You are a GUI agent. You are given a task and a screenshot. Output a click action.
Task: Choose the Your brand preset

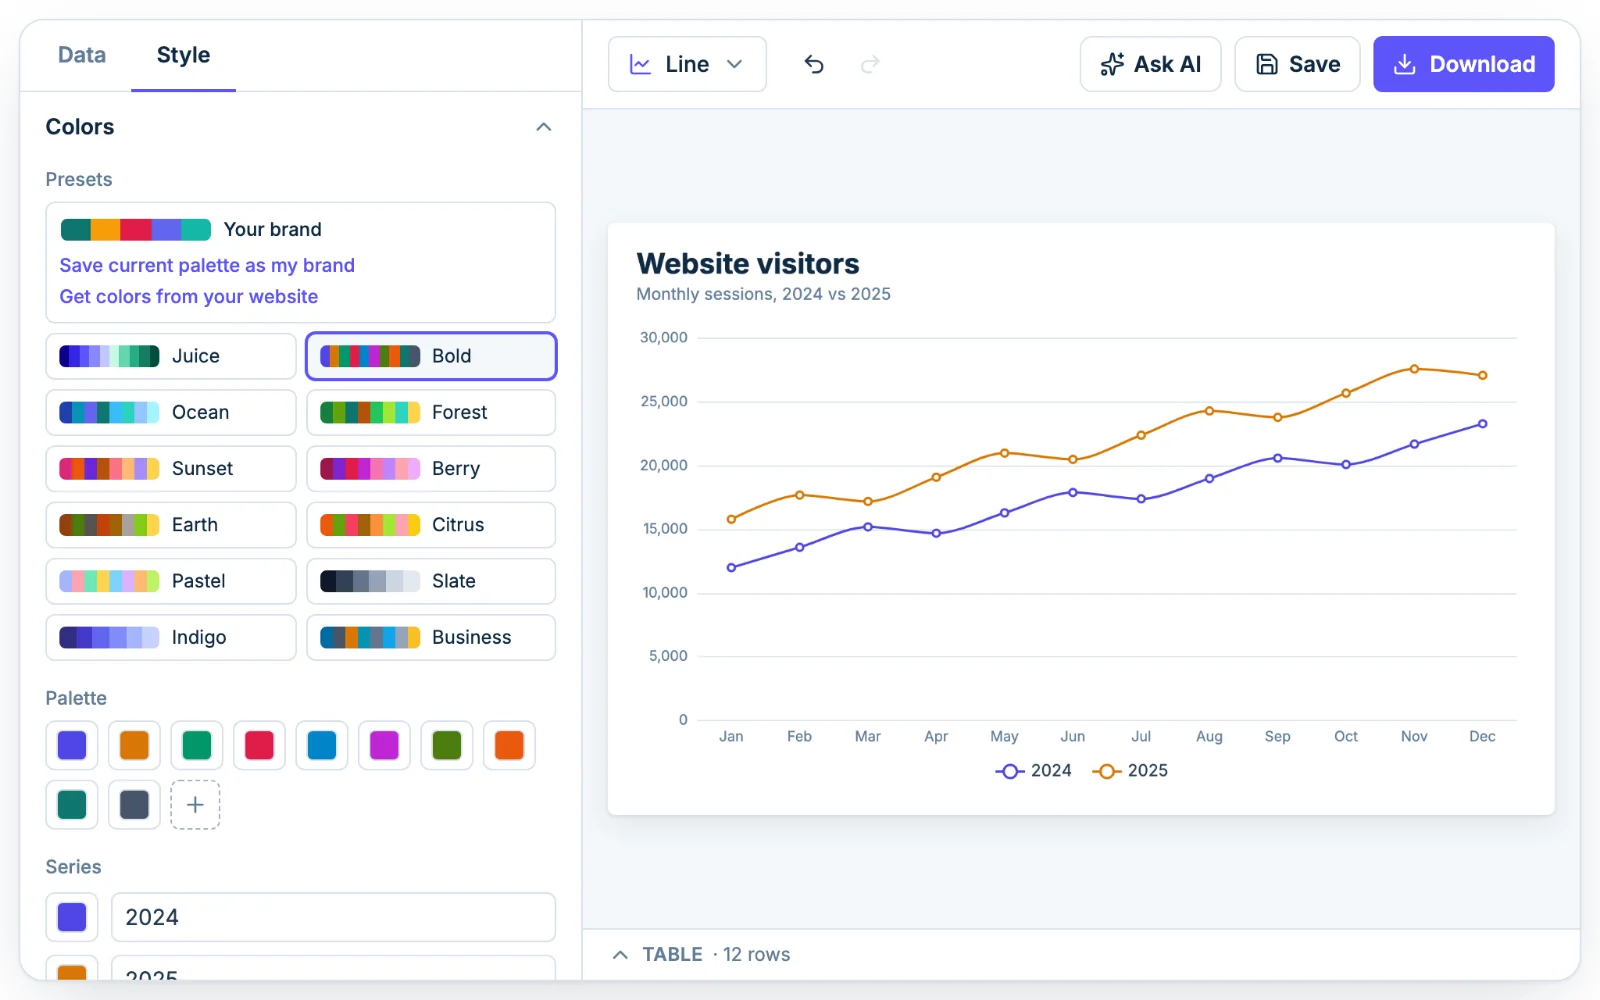point(191,230)
